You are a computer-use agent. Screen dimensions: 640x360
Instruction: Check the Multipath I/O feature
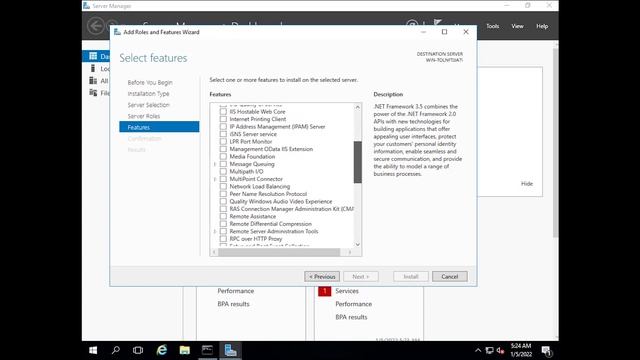223,171
